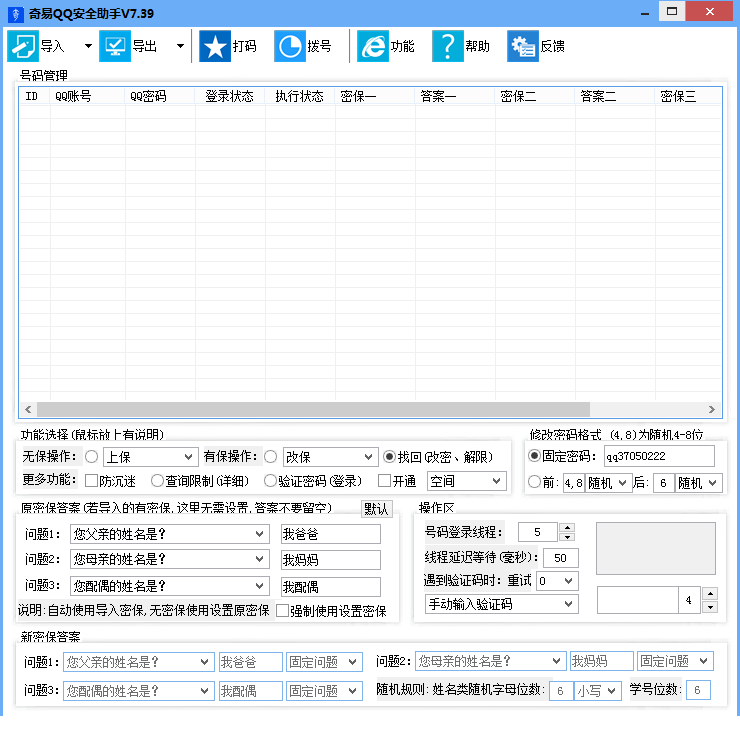Select 查询限制(详细) radio option
740x739 pixels.
click(x=157, y=481)
